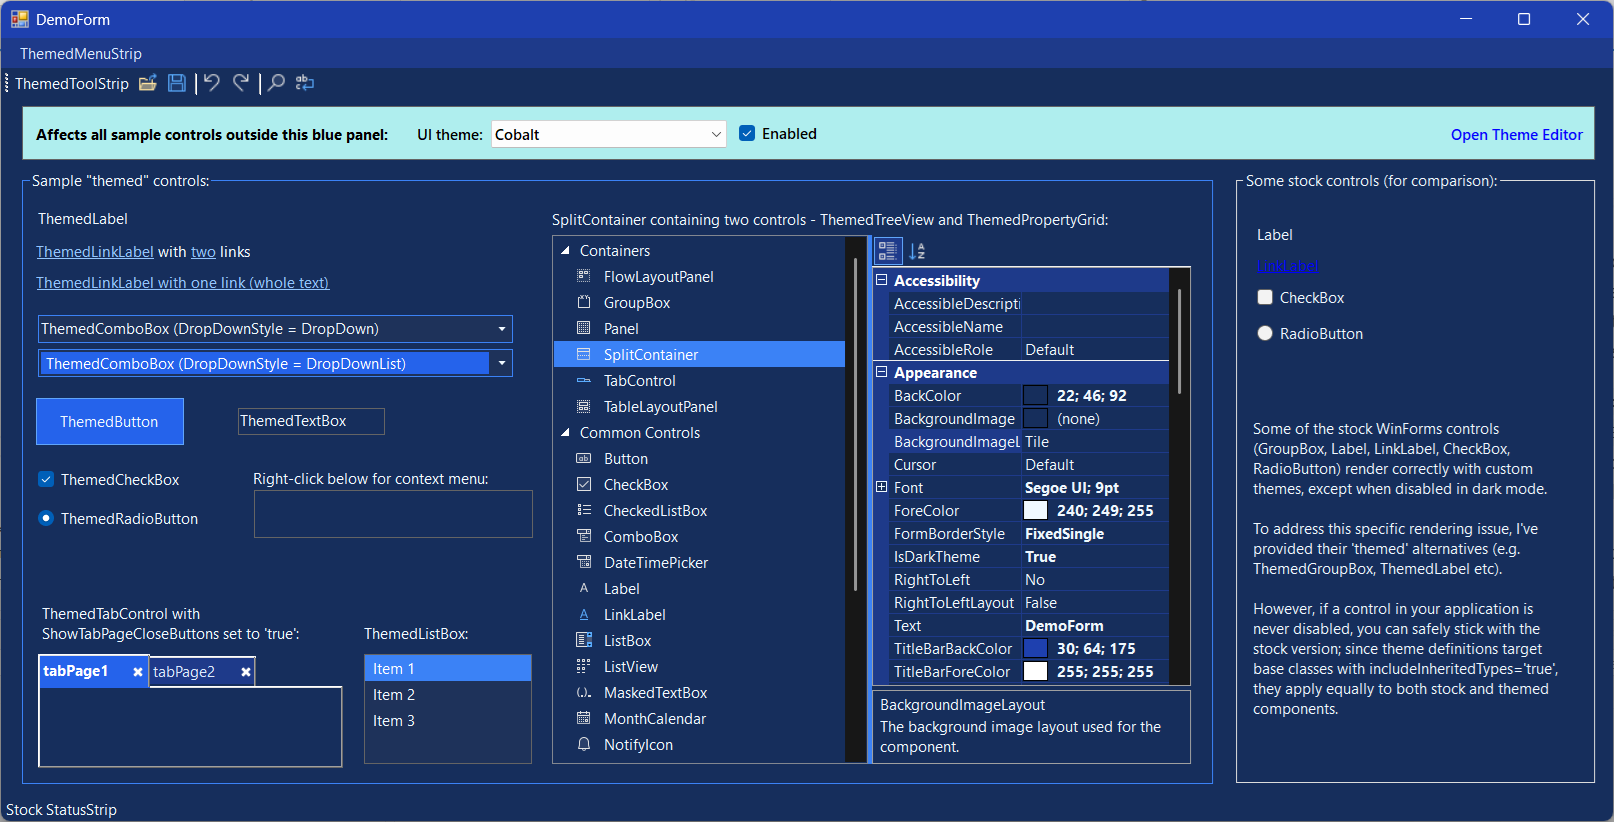Check the stock CheckBox
Image resolution: width=1614 pixels, height=822 pixels.
coord(1265,297)
